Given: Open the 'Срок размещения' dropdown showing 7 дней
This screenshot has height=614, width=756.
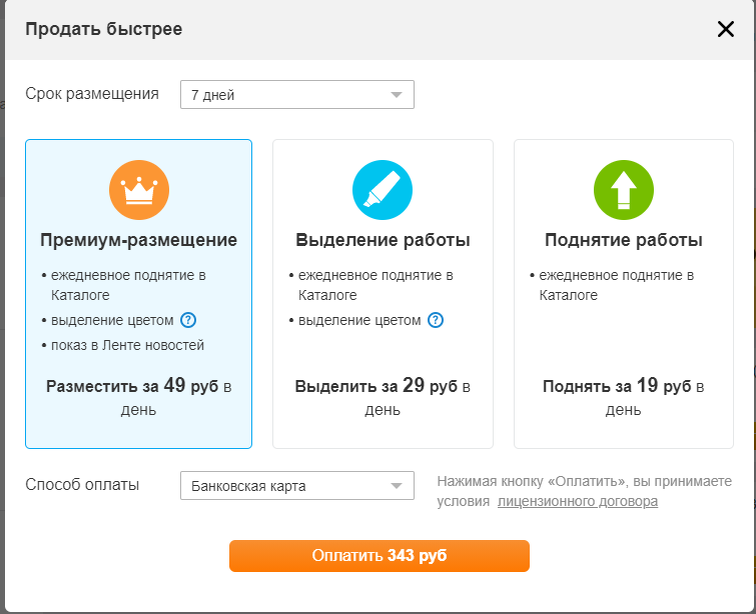Looking at the screenshot, I should click(297, 95).
